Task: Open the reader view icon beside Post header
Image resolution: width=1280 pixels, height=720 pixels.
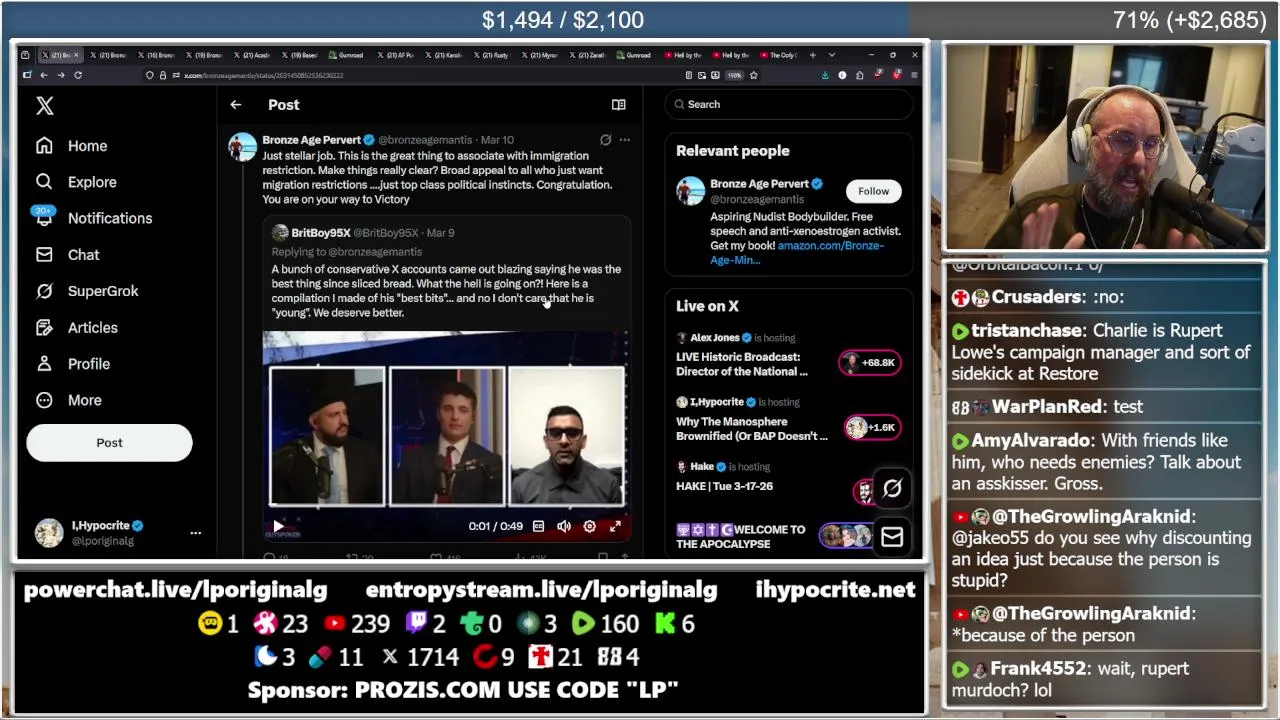Action: [x=619, y=105]
